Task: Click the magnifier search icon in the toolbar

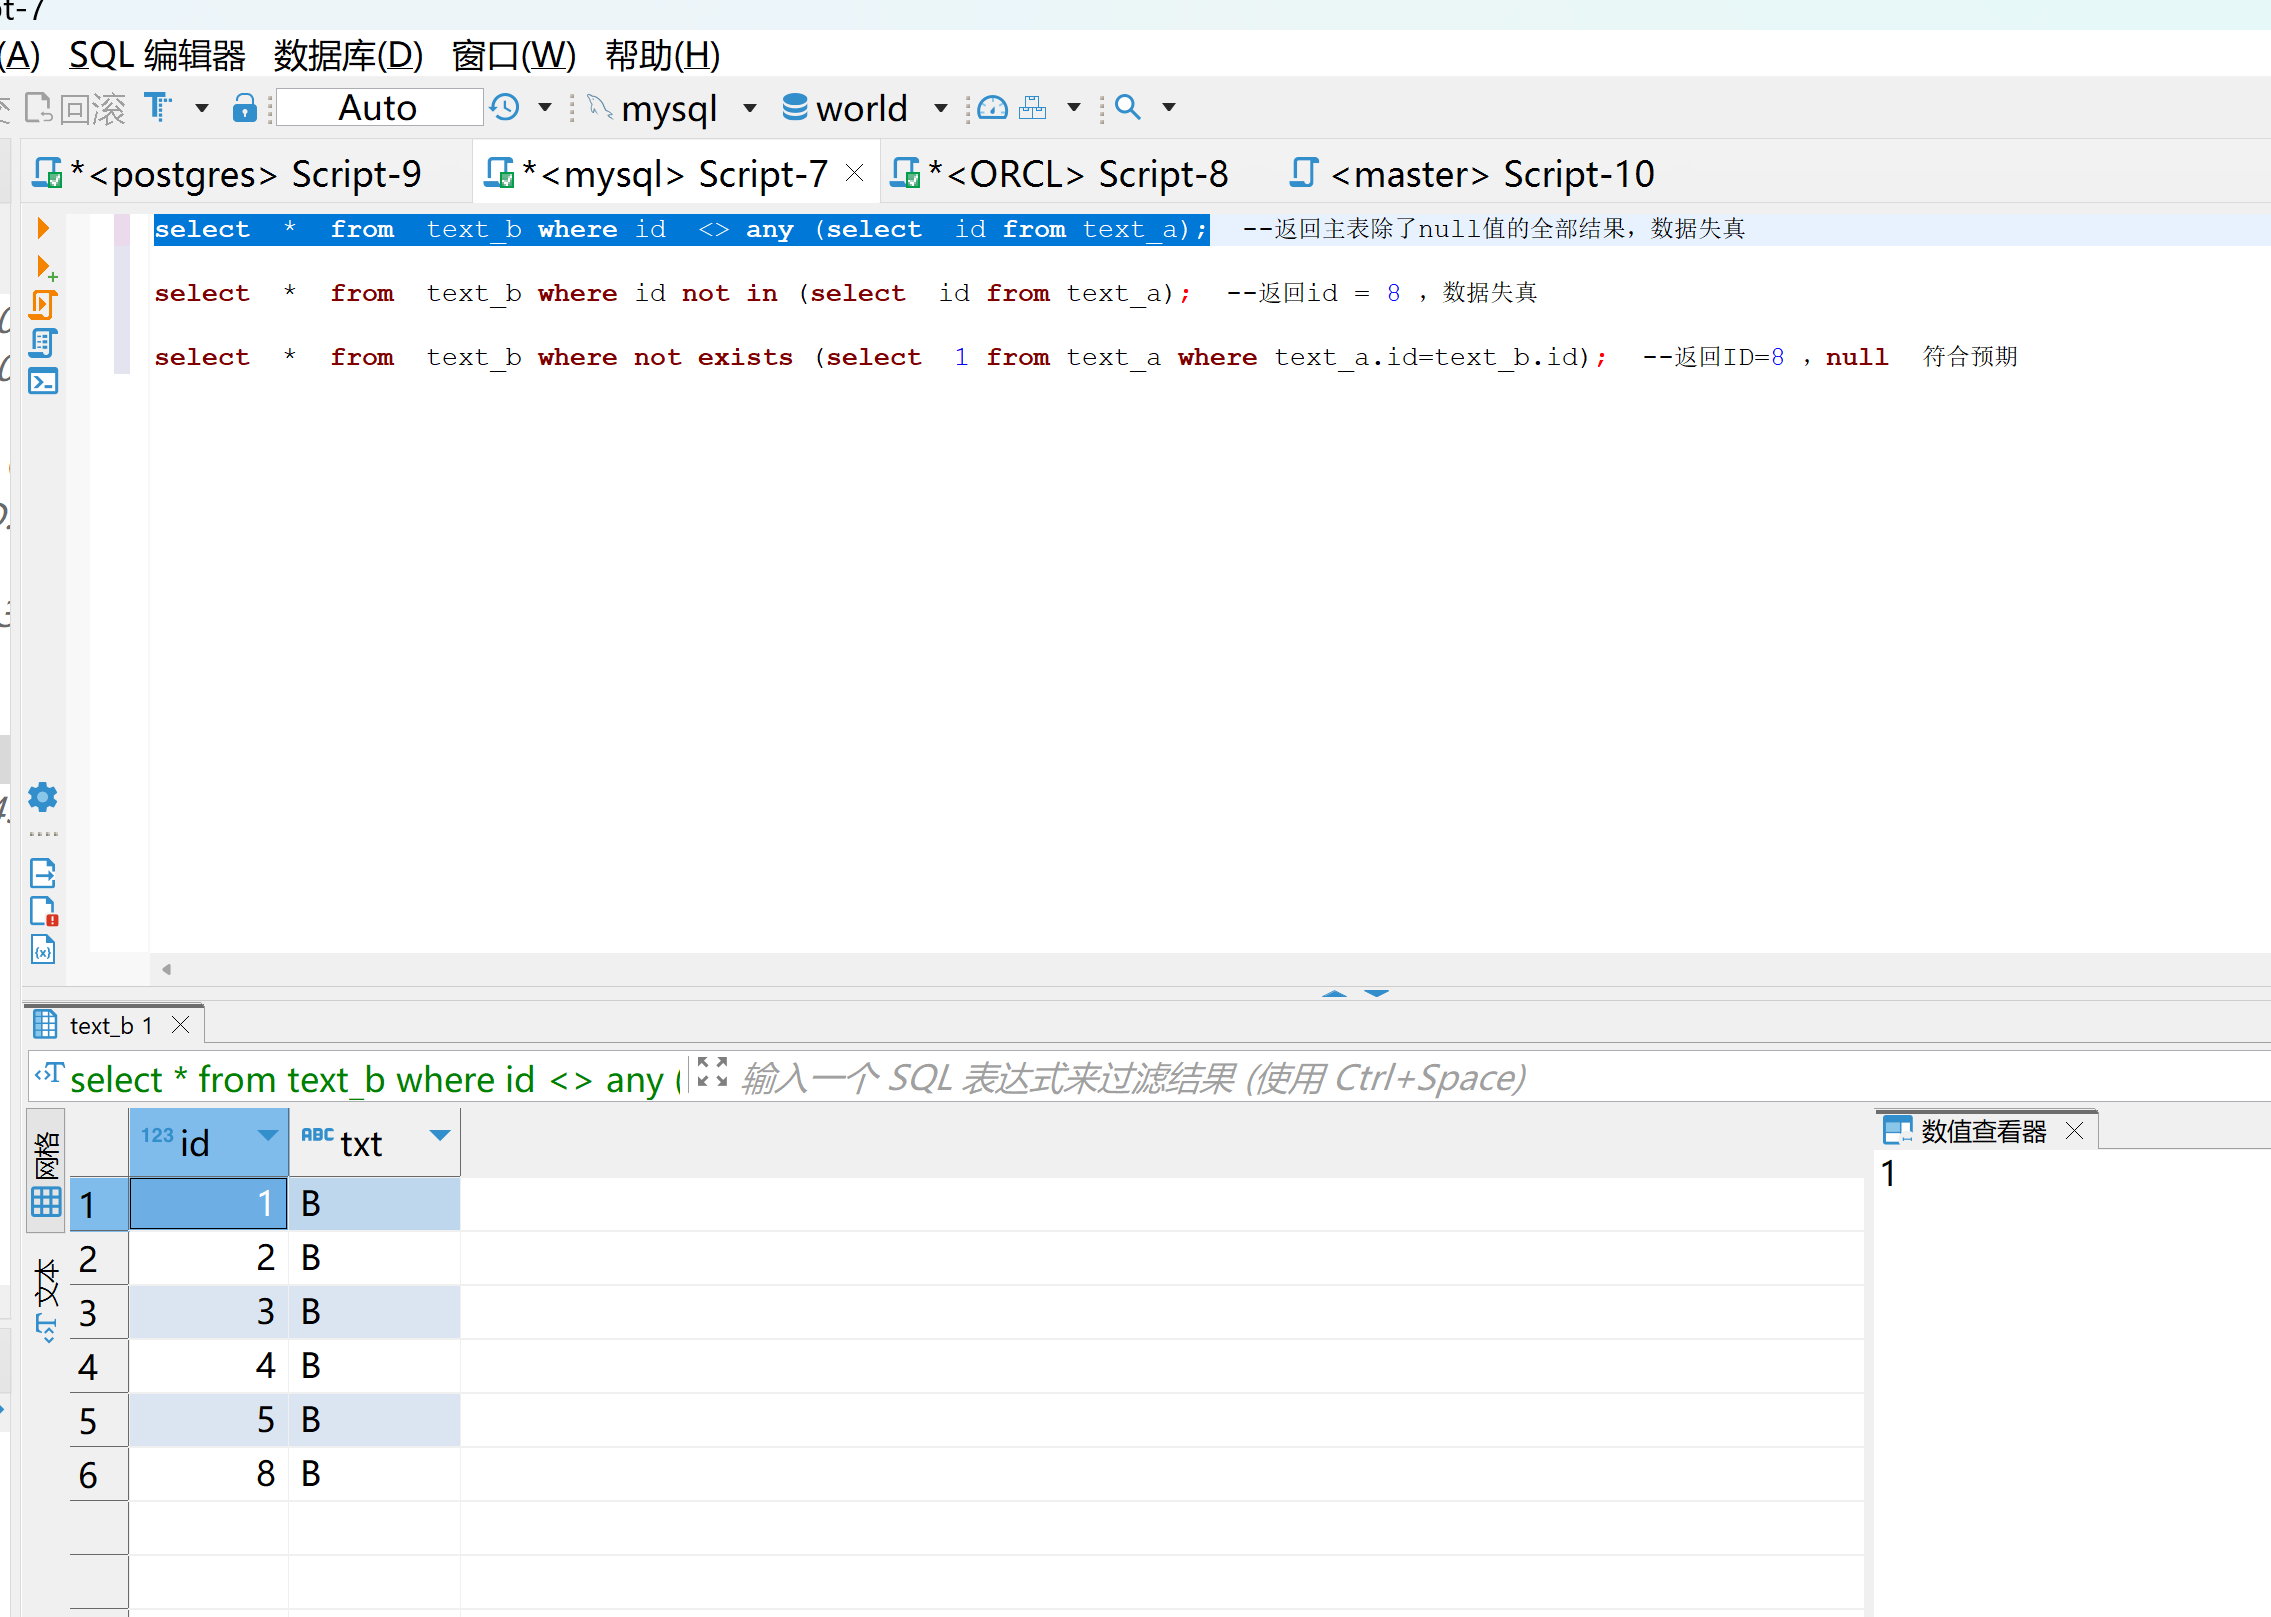Action: 1127,107
